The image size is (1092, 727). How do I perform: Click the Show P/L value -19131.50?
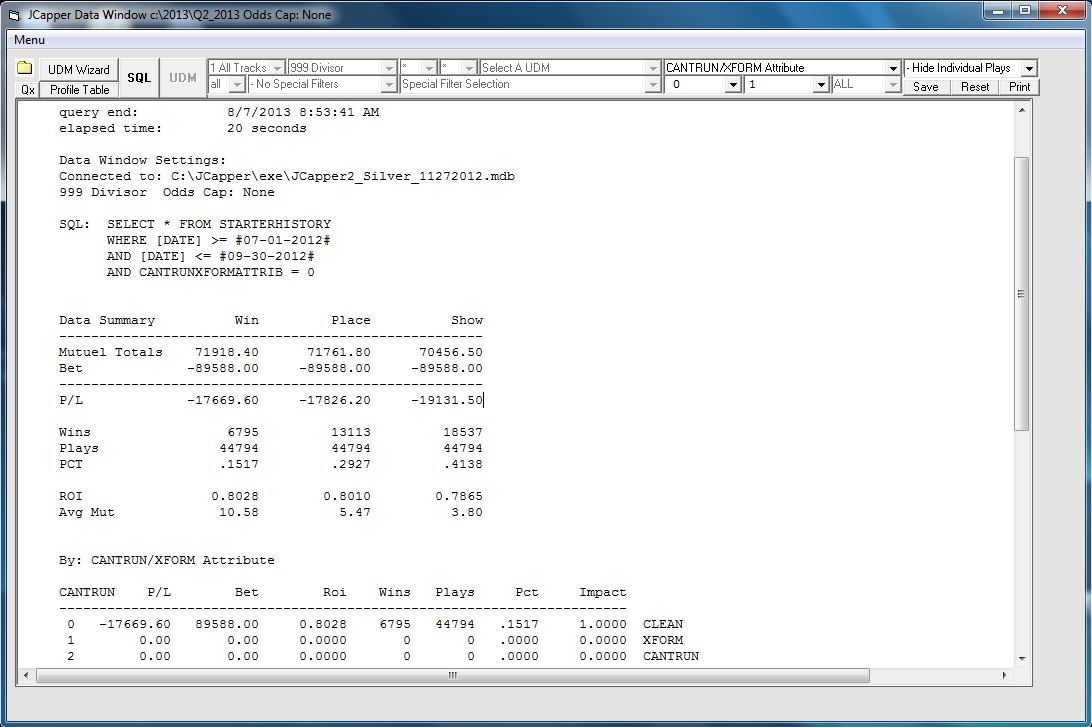click(x=446, y=400)
